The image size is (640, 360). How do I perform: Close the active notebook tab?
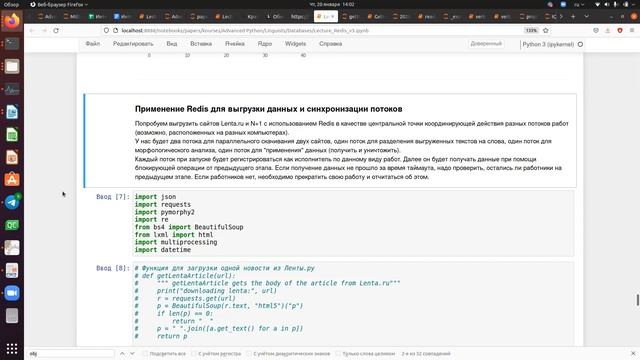[333, 17]
